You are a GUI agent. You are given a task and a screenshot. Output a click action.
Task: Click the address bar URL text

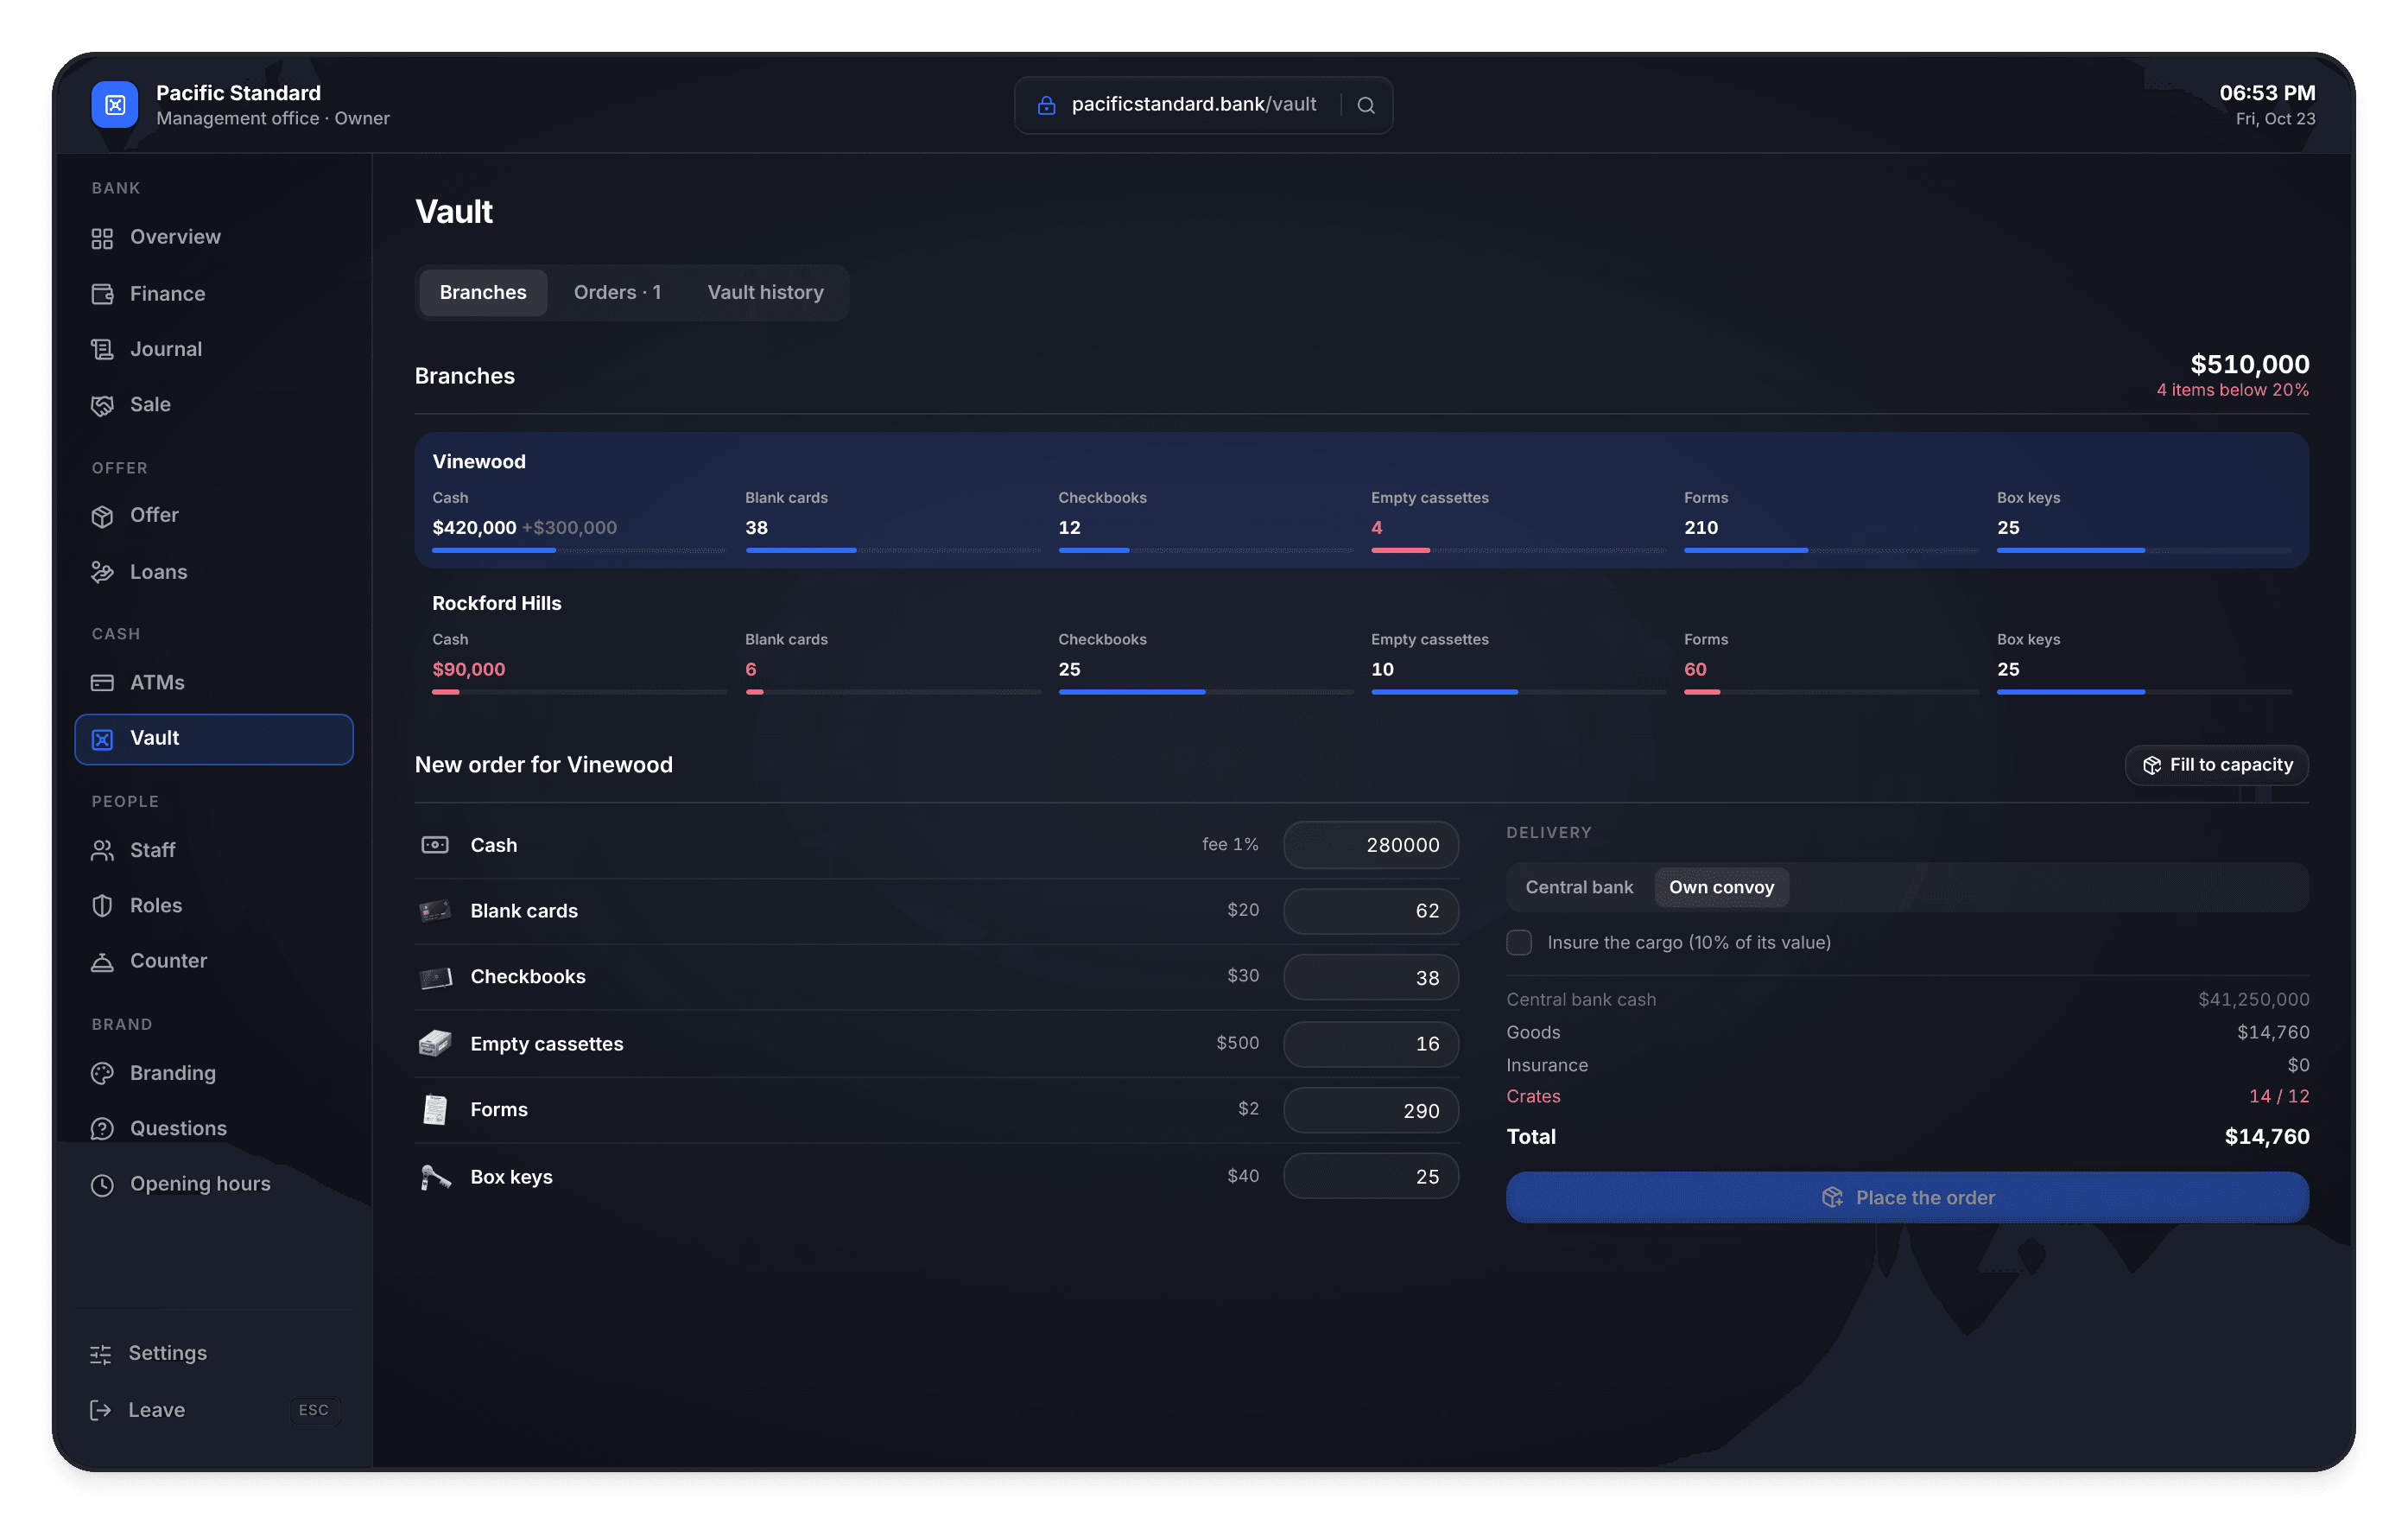point(1193,104)
